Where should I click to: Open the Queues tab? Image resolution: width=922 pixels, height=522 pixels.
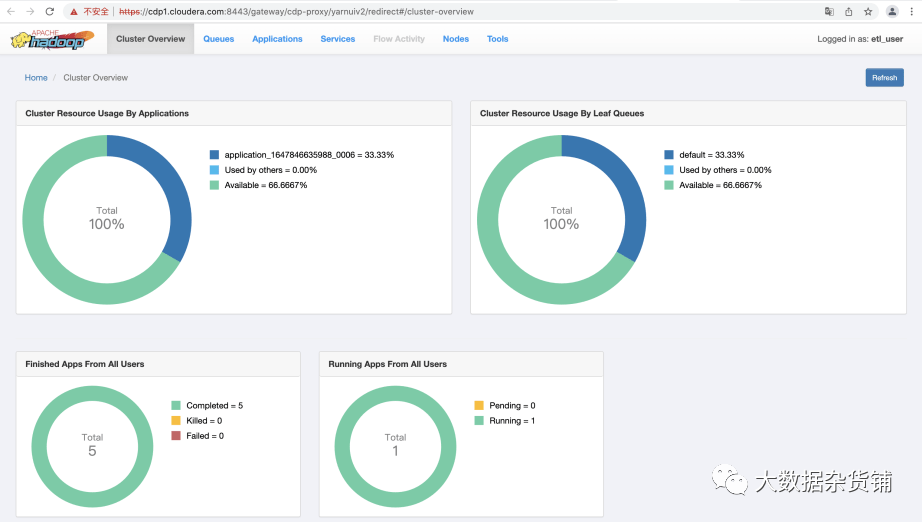(x=219, y=39)
